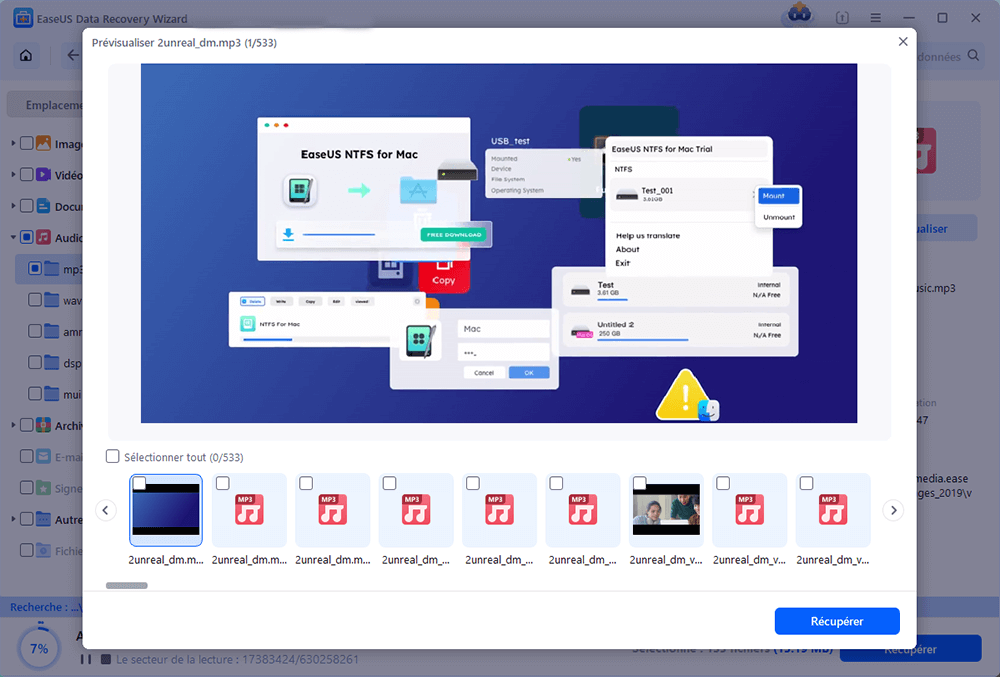This screenshot has width=1000, height=677.
Task: Click the next arrow beside the thumbnails
Action: click(x=893, y=510)
